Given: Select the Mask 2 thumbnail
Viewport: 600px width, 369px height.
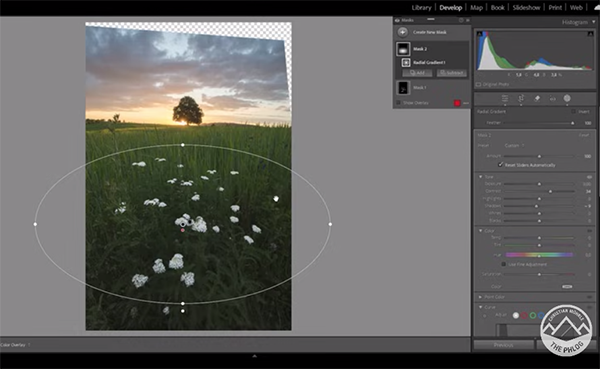Looking at the screenshot, I should pyautogui.click(x=403, y=49).
